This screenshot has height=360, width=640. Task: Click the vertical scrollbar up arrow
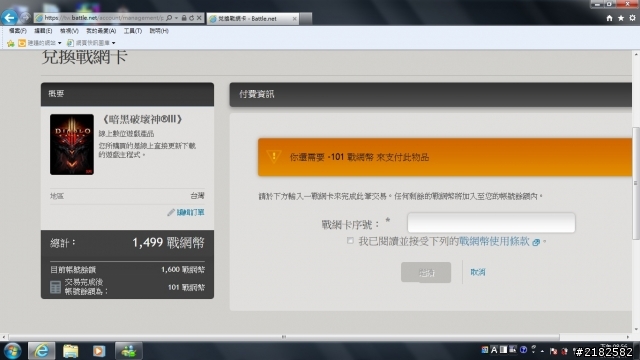tap(636, 54)
